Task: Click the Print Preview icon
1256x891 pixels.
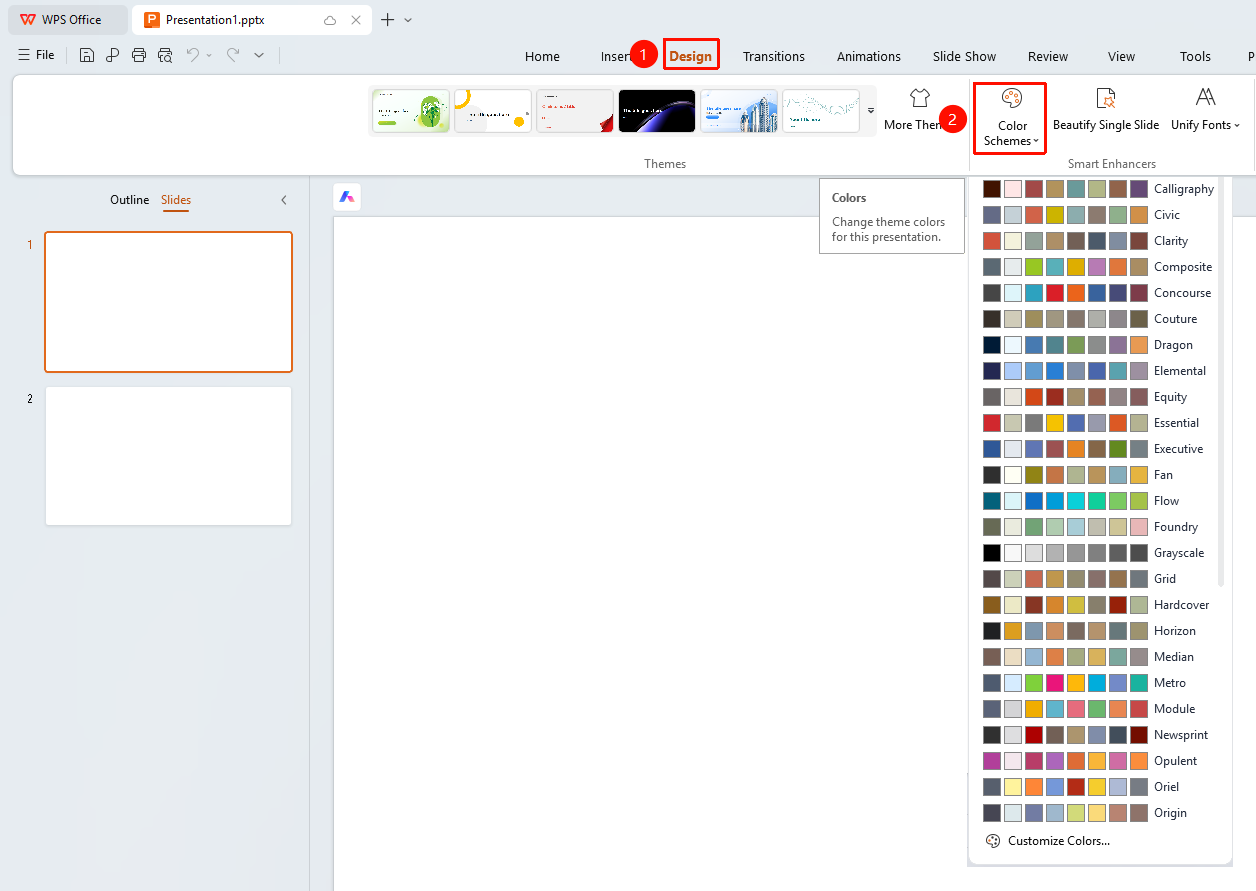Action: 165,55
